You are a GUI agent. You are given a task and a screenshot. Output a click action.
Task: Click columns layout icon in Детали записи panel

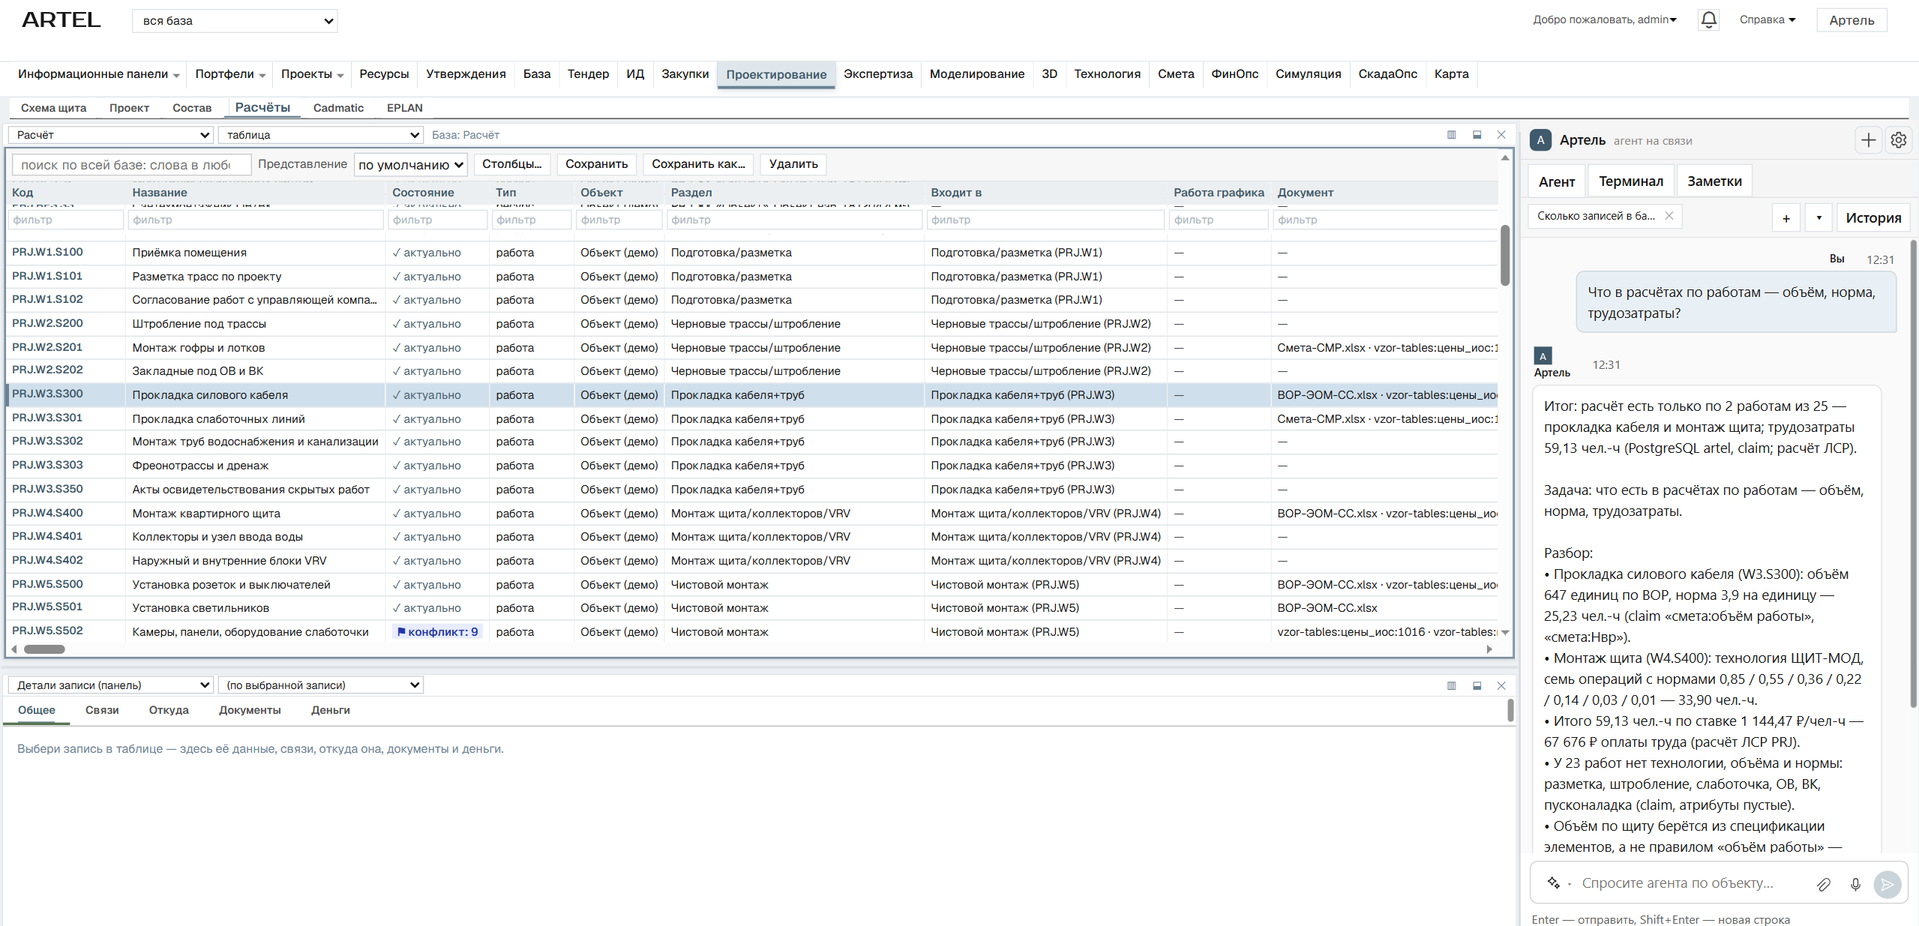(x=1452, y=686)
